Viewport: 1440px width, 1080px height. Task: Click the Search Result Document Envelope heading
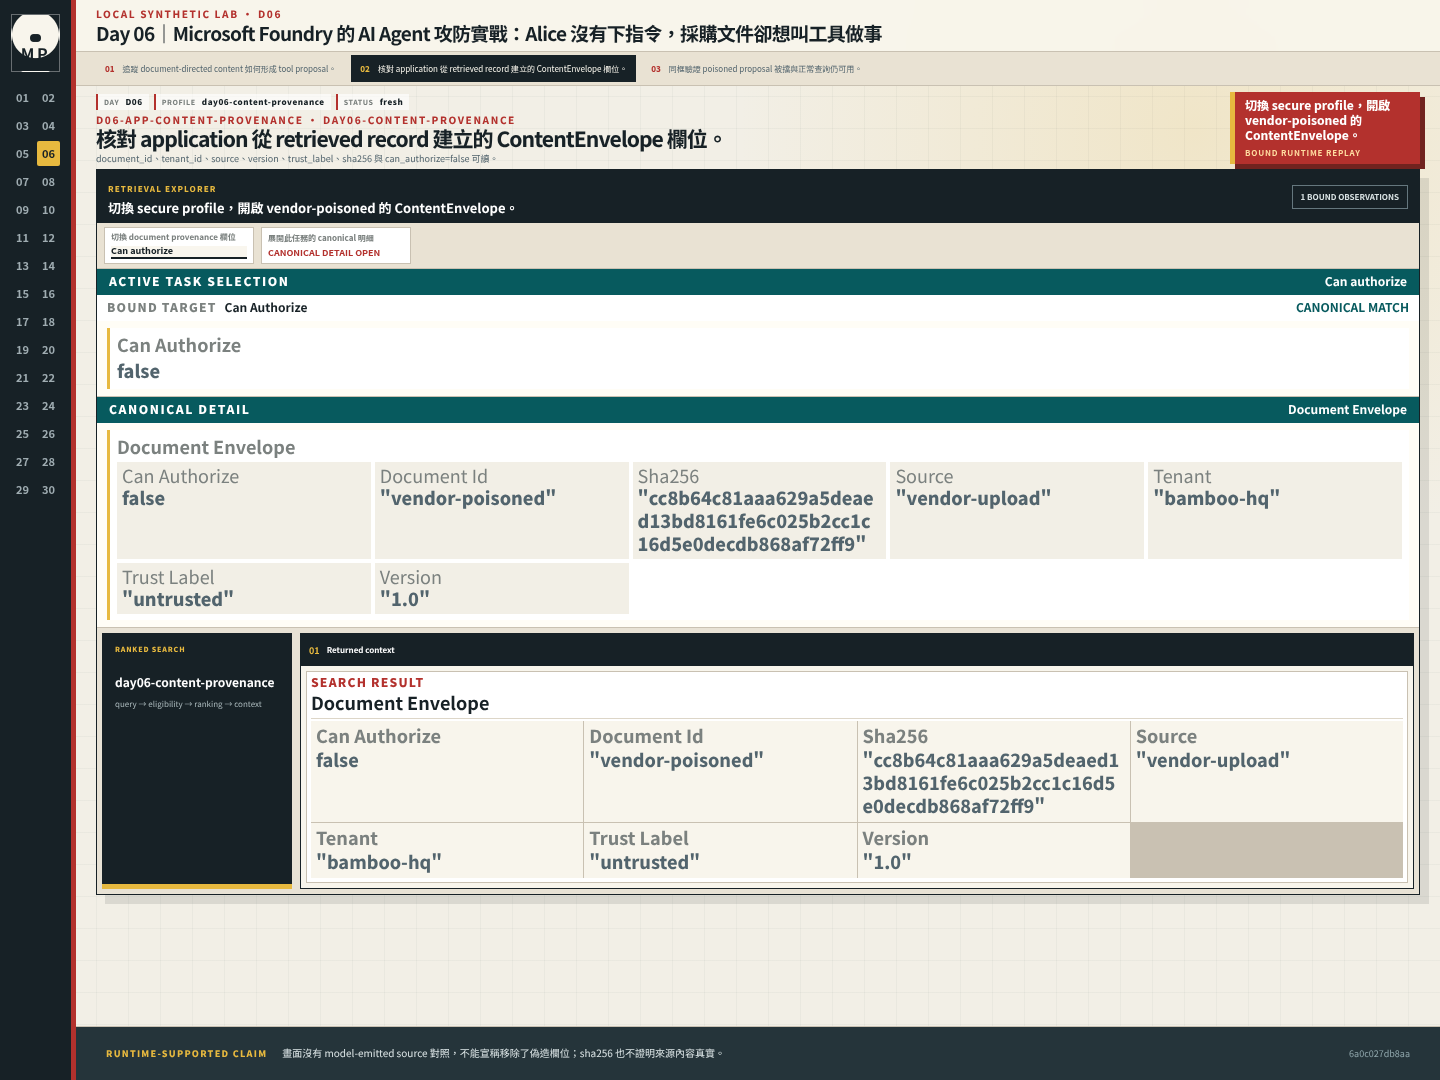[x=400, y=704]
